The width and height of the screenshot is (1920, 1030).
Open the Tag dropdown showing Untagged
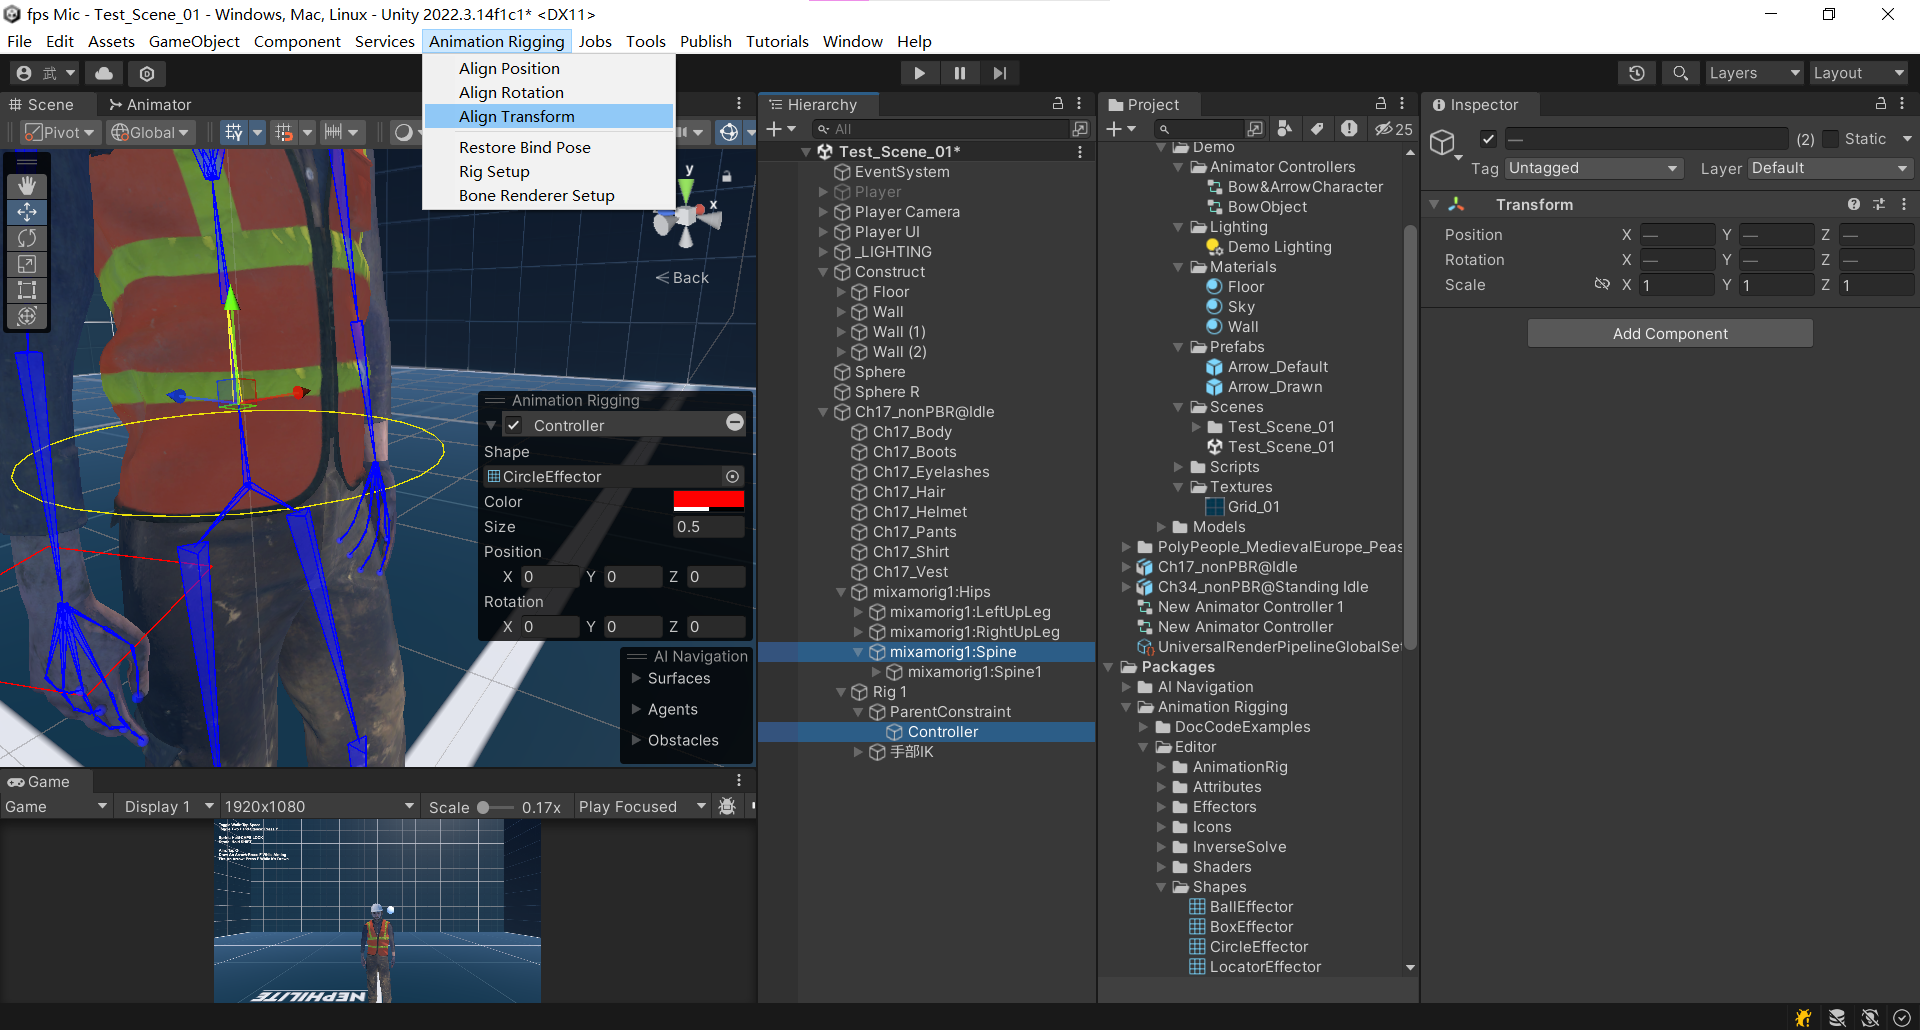(x=1594, y=168)
